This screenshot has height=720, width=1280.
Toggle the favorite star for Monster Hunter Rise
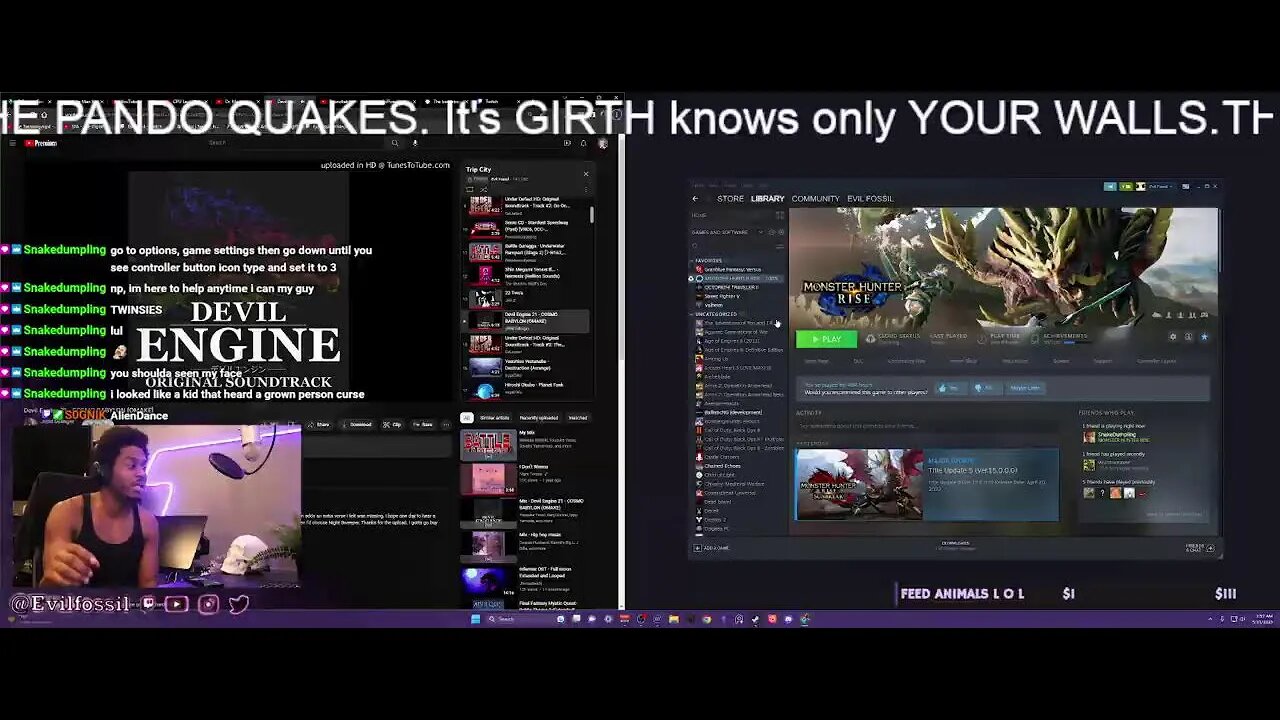coord(1204,337)
